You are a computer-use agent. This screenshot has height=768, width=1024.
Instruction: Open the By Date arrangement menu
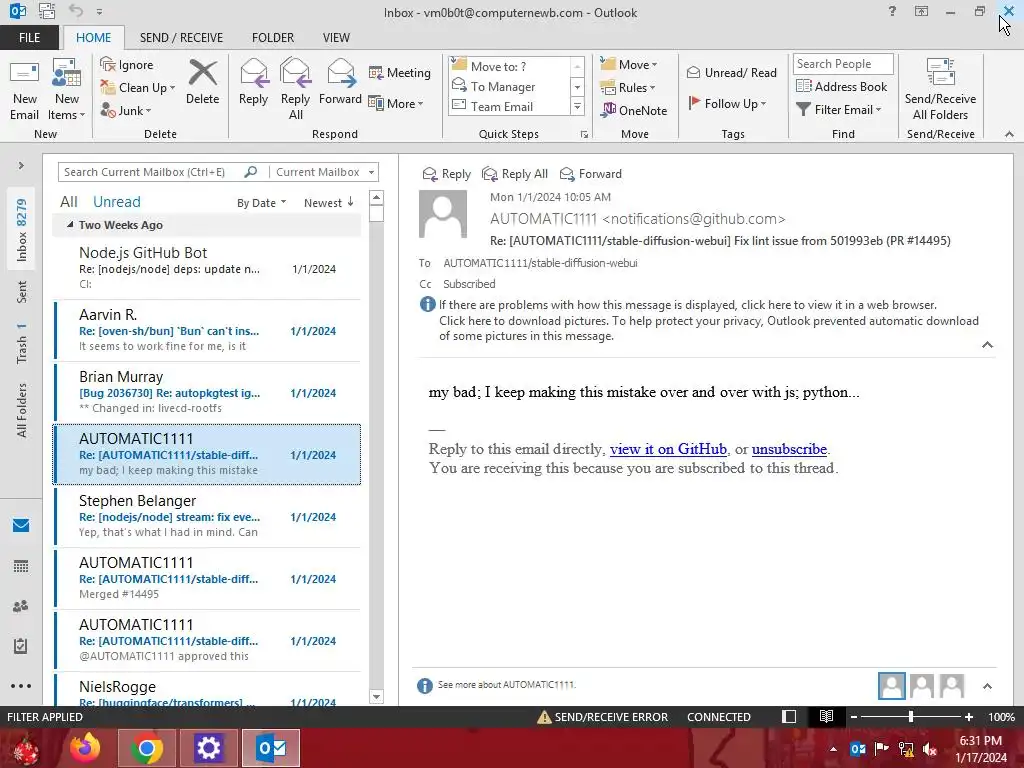tap(261, 203)
